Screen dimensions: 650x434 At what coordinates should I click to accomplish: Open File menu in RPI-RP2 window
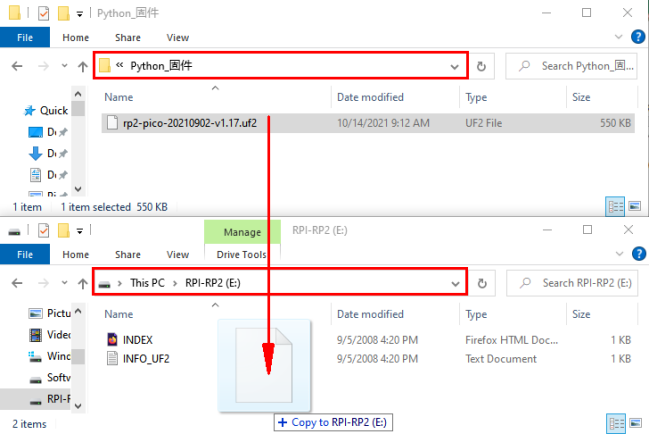[25, 255]
